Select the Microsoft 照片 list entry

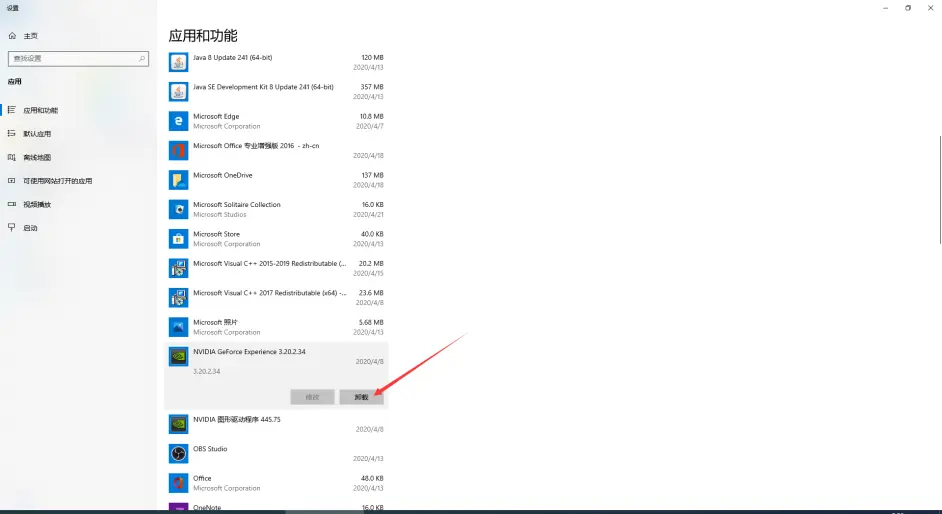click(276, 327)
